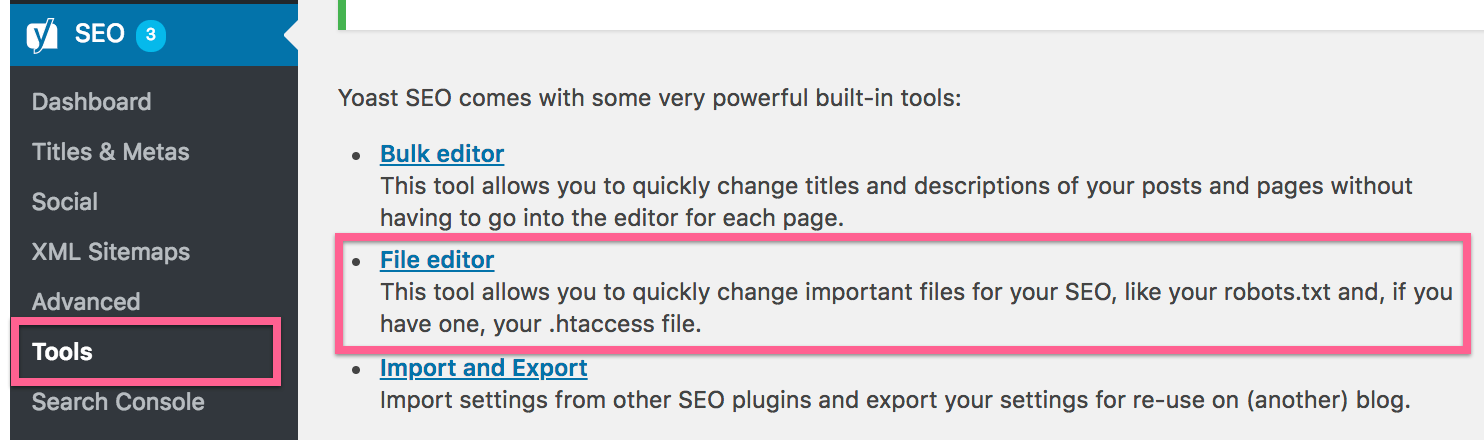Screen dimensions: 1484x440
Task: Open the Bulk editor link
Action: click(x=442, y=154)
